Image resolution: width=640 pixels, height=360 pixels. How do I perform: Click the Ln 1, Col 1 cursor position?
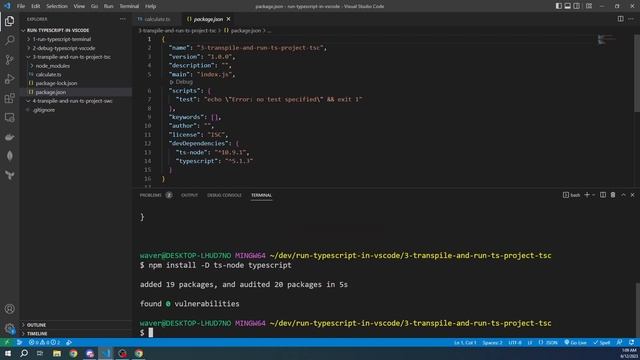pos(465,342)
